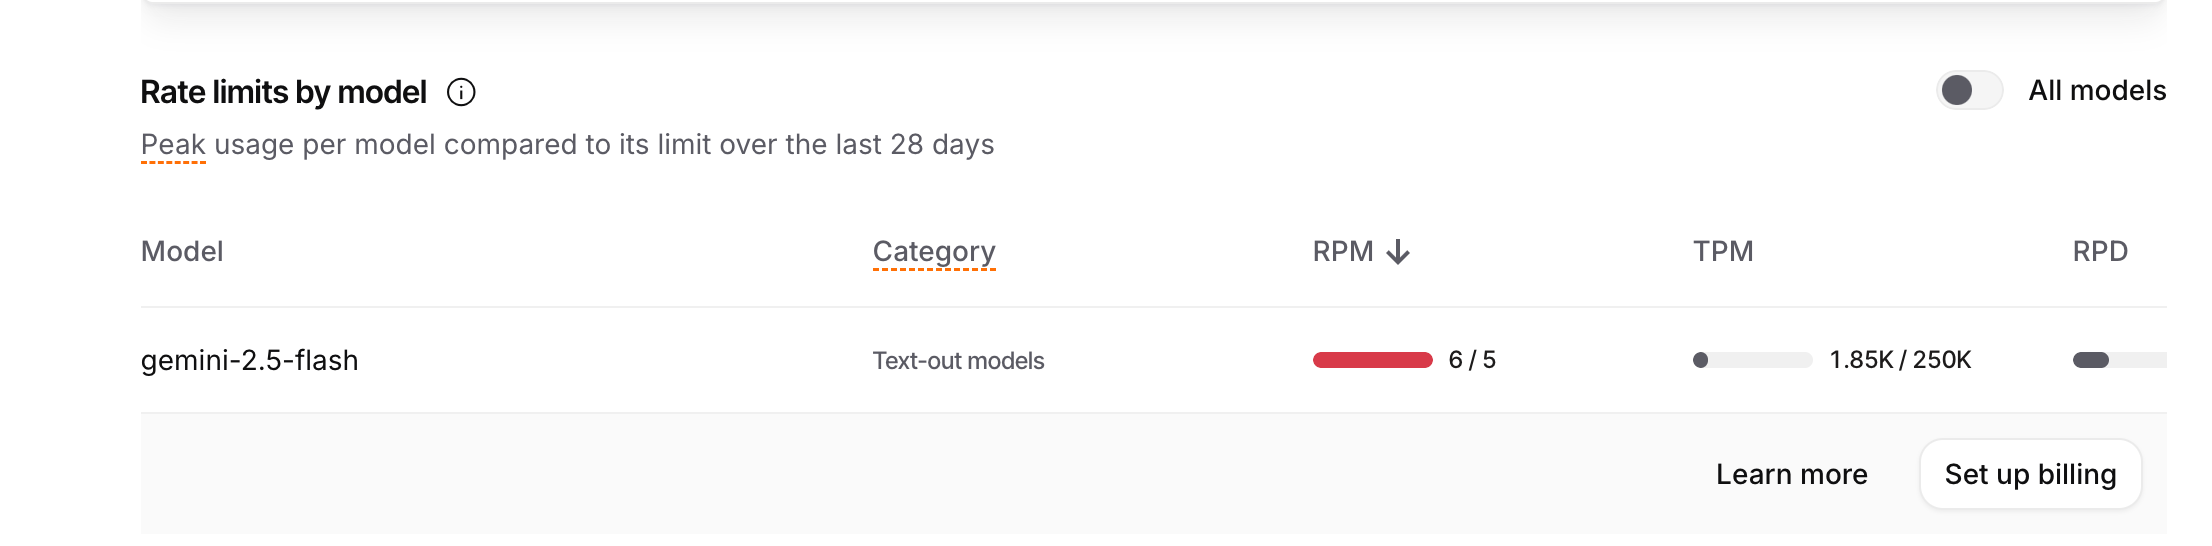Click the info icon beside Rate limits heading
The height and width of the screenshot is (546, 2212).
point(461,93)
